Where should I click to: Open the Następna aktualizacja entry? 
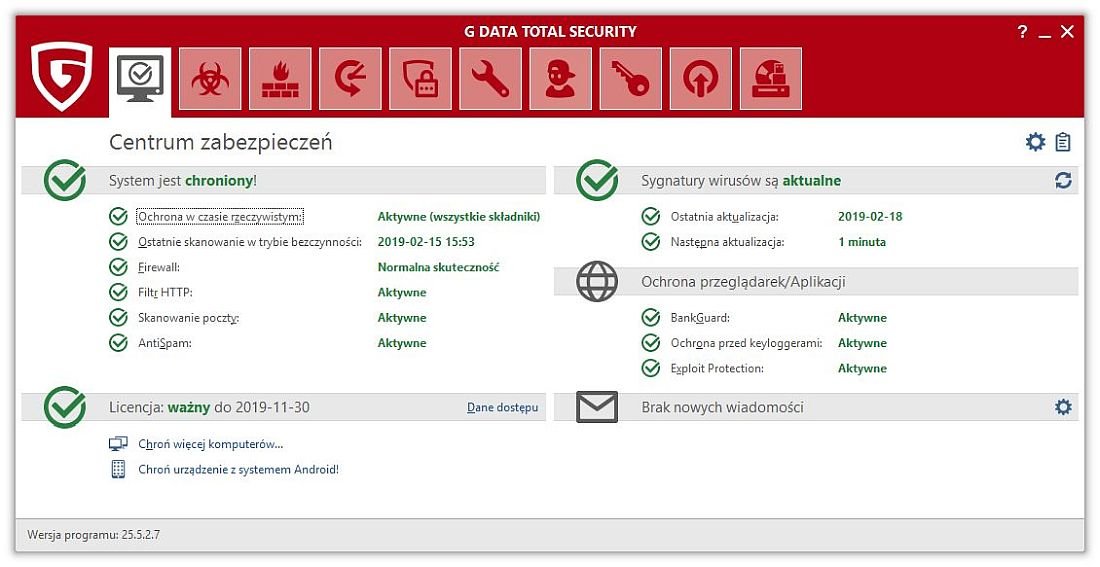coord(727,242)
